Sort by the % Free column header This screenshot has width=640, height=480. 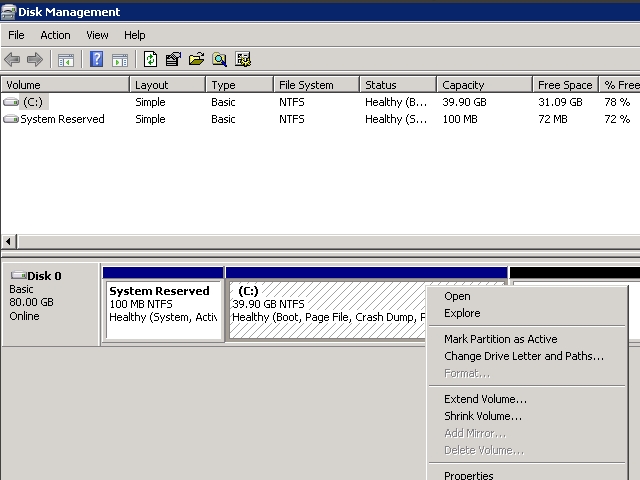coord(620,84)
